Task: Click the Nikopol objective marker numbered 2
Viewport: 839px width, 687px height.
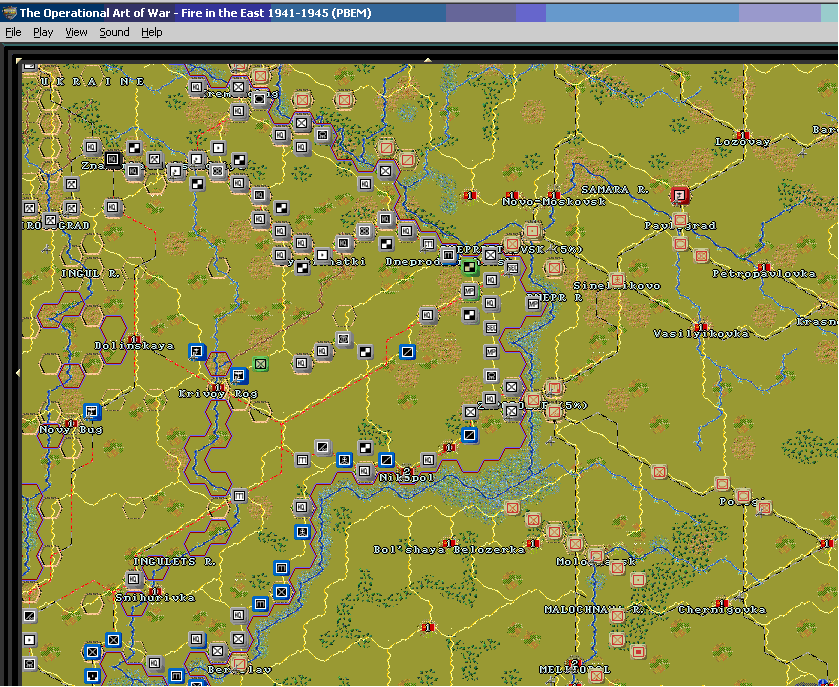Action: (407, 470)
